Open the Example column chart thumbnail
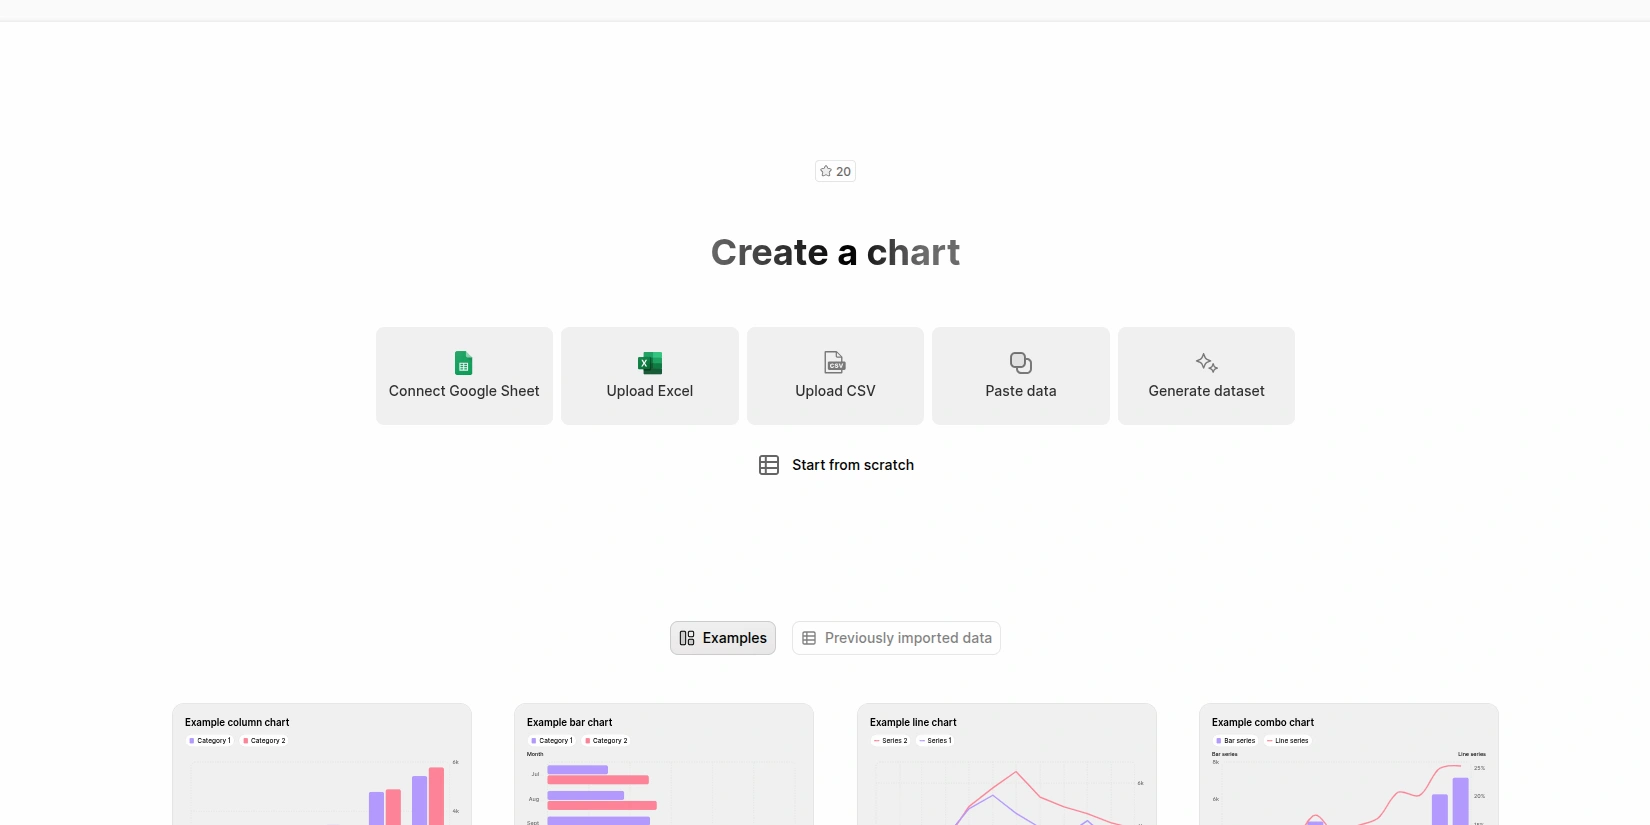Image resolution: width=1650 pixels, height=825 pixels. 321,765
